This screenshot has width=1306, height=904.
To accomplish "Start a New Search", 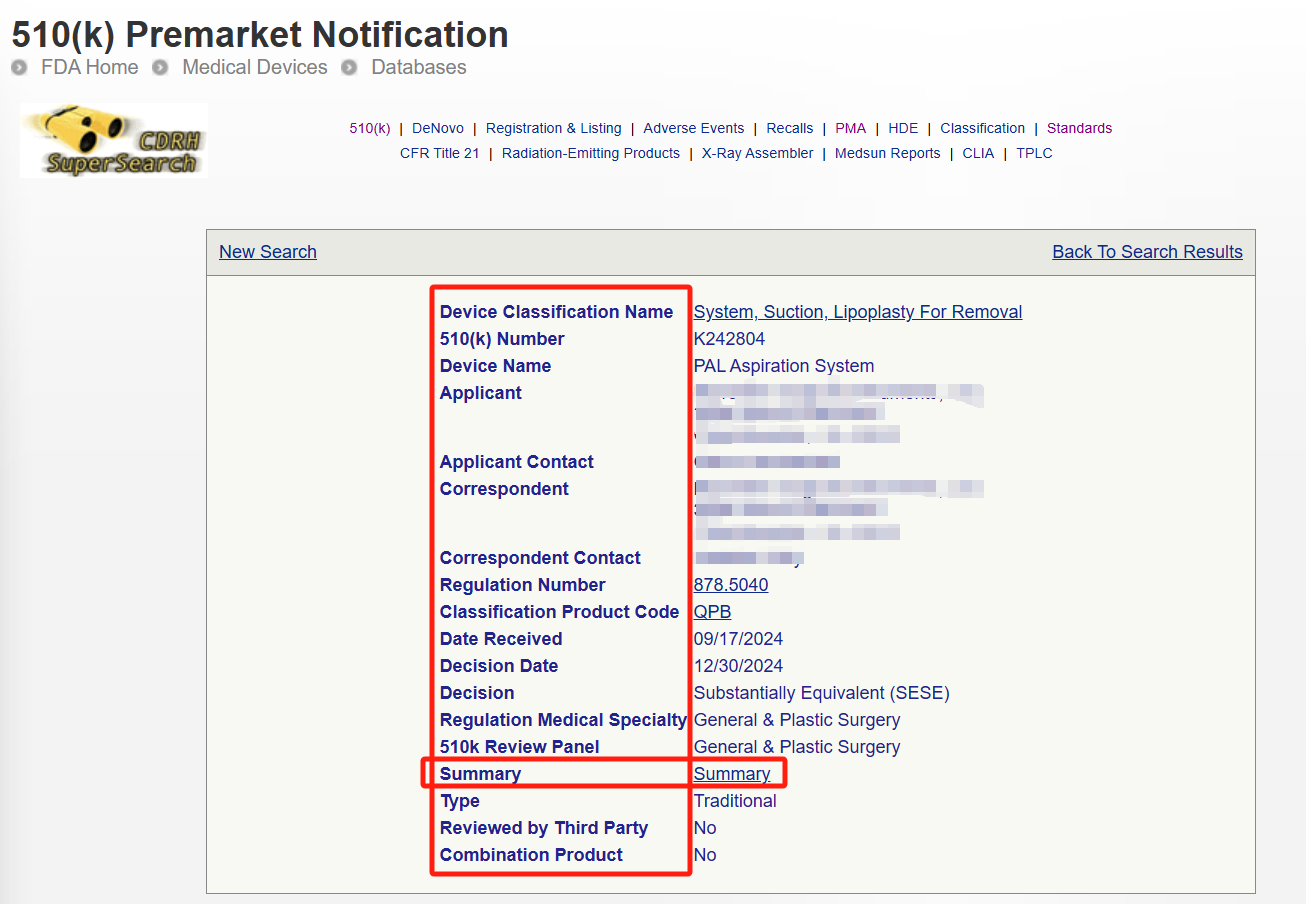I will (x=268, y=252).
